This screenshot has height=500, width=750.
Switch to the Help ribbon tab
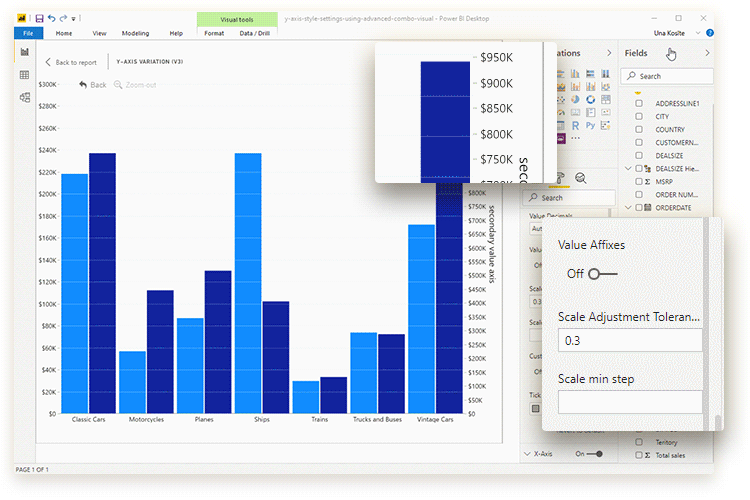coord(176,33)
